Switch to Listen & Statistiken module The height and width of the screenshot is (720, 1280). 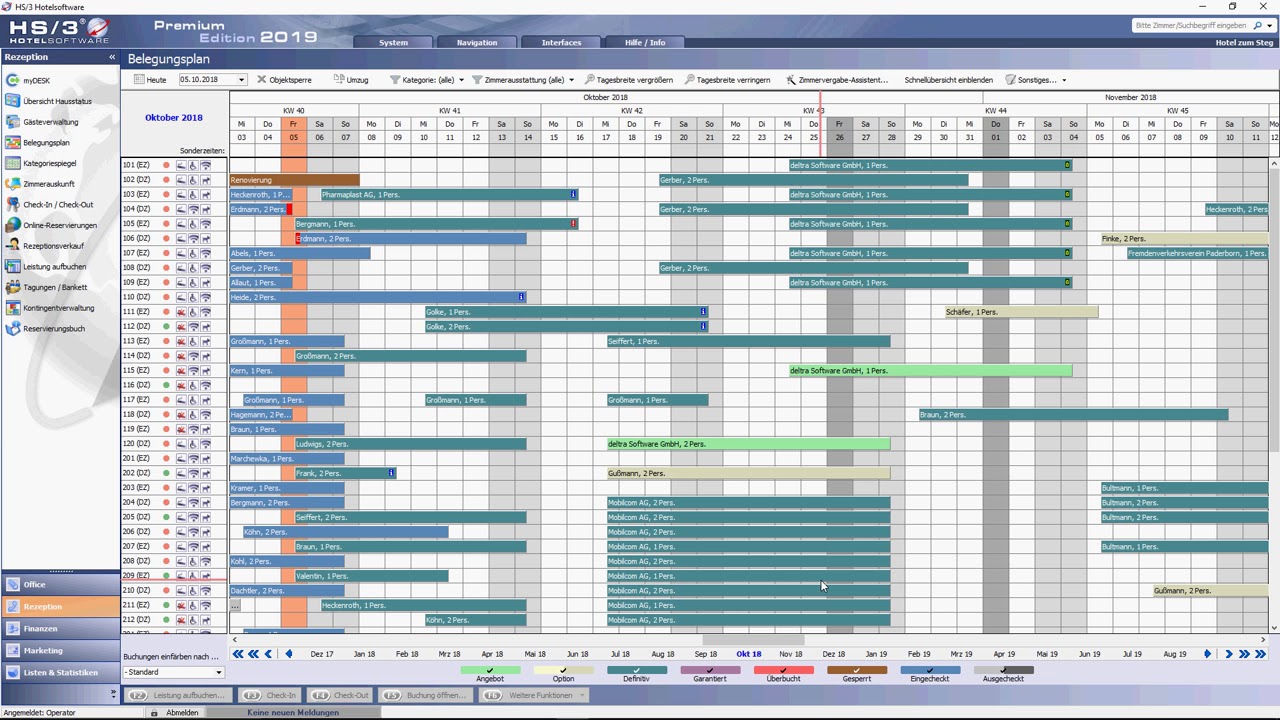click(60, 673)
